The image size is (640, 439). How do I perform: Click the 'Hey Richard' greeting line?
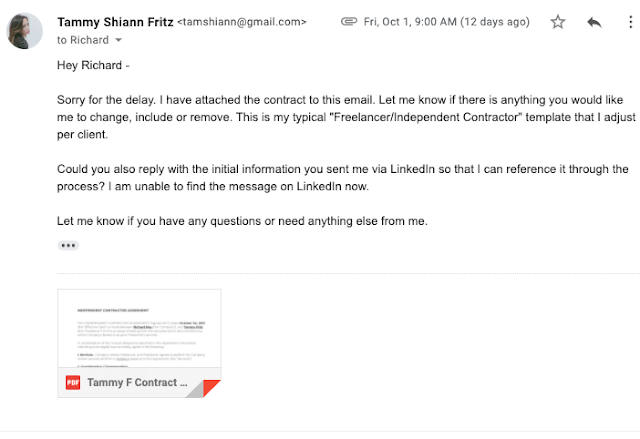tap(93, 65)
